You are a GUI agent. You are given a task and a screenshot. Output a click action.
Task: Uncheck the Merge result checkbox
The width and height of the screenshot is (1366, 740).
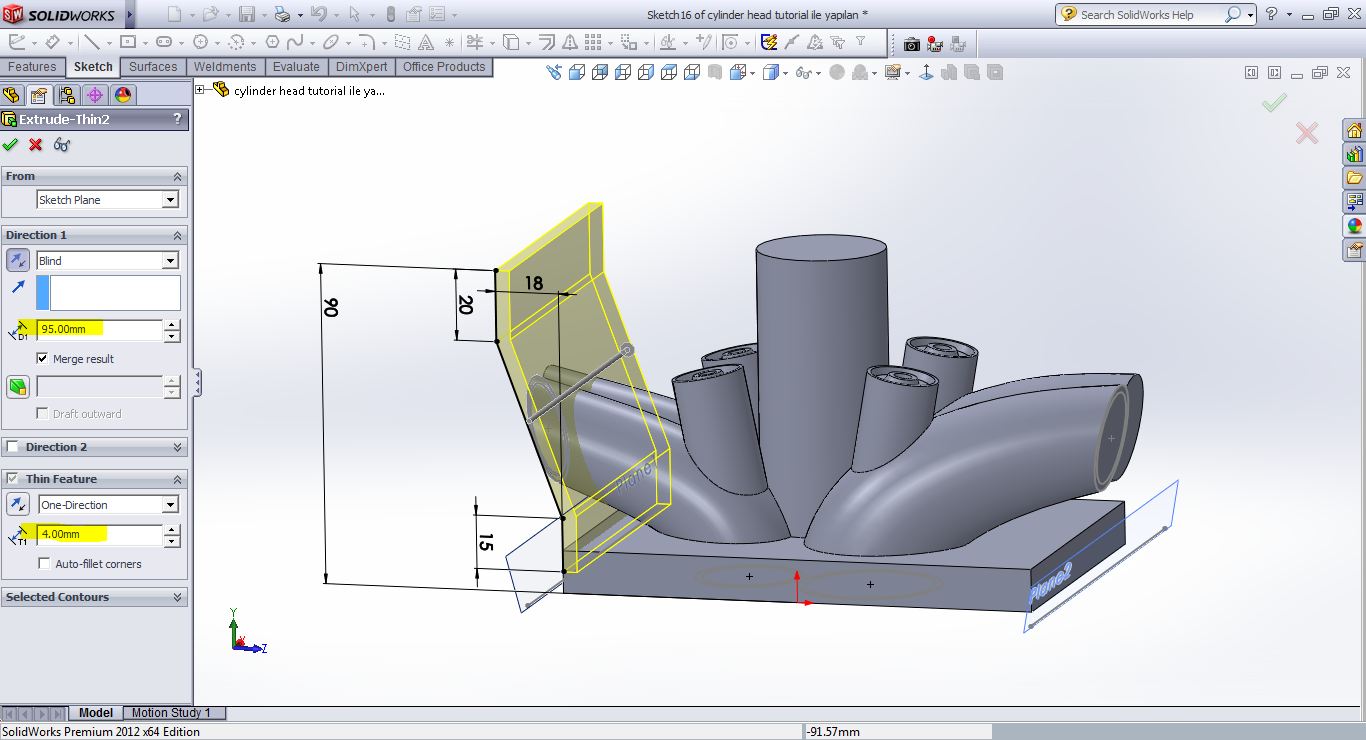coord(43,358)
